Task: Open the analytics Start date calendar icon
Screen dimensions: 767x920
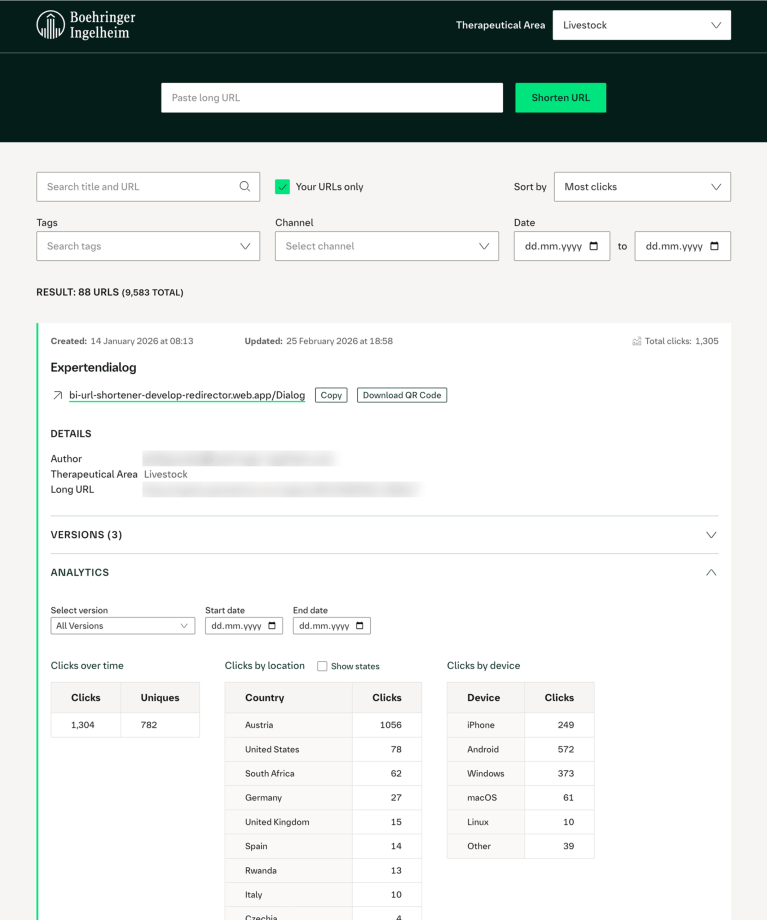Action: point(272,625)
